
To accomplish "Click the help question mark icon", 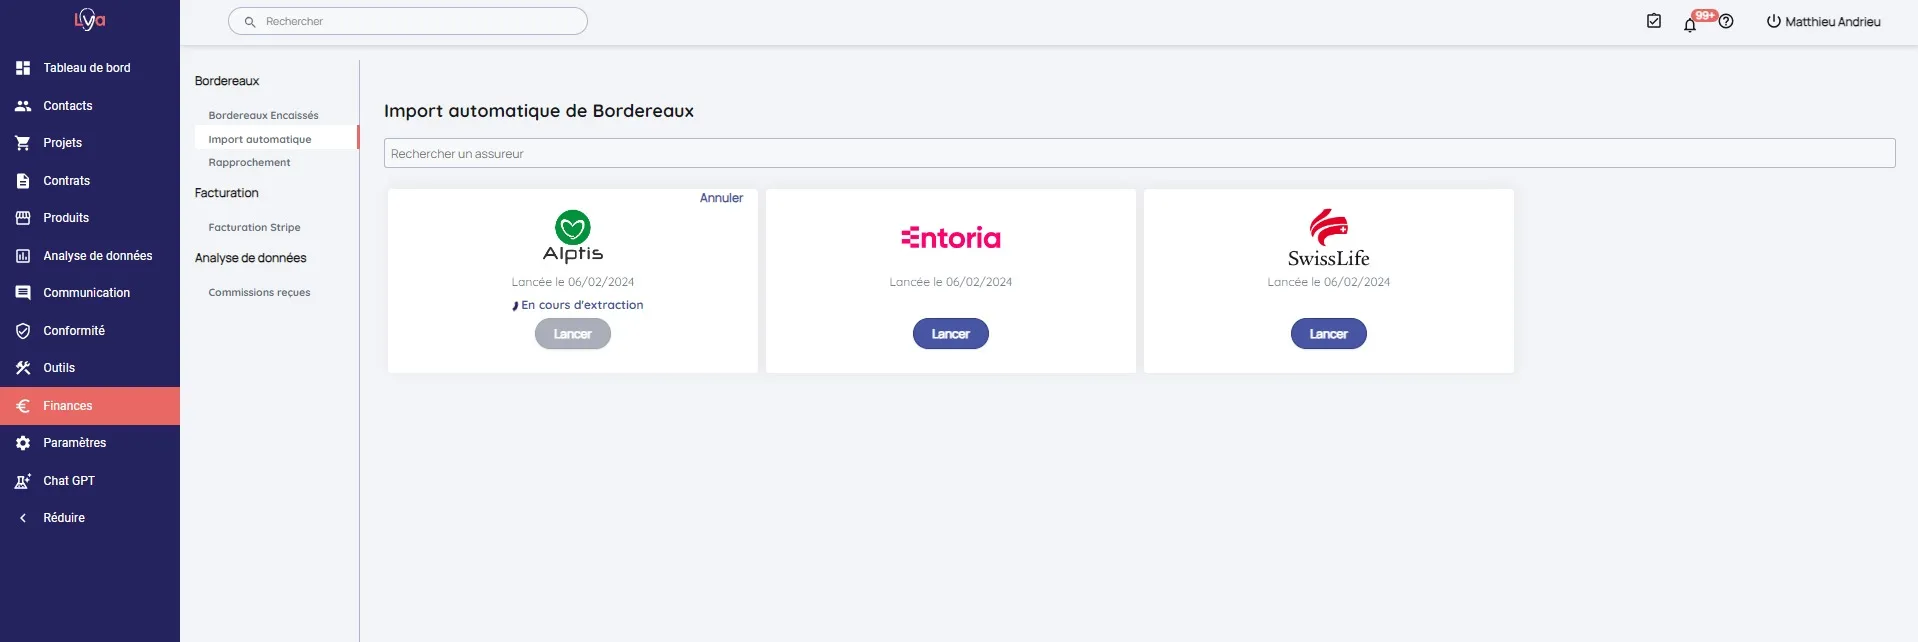I will [x=1726, y=21].
